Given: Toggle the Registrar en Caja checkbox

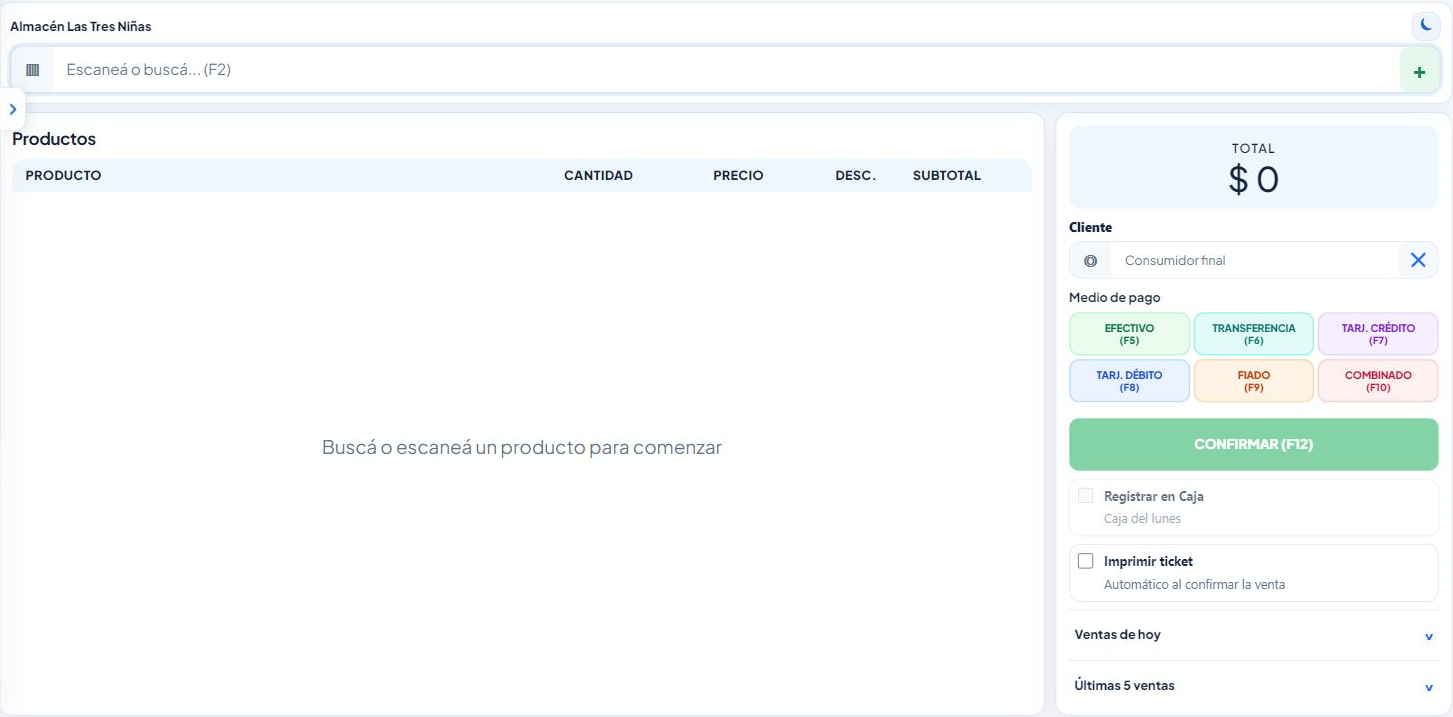Looking at the screenshot, I should pos(1086,495).
